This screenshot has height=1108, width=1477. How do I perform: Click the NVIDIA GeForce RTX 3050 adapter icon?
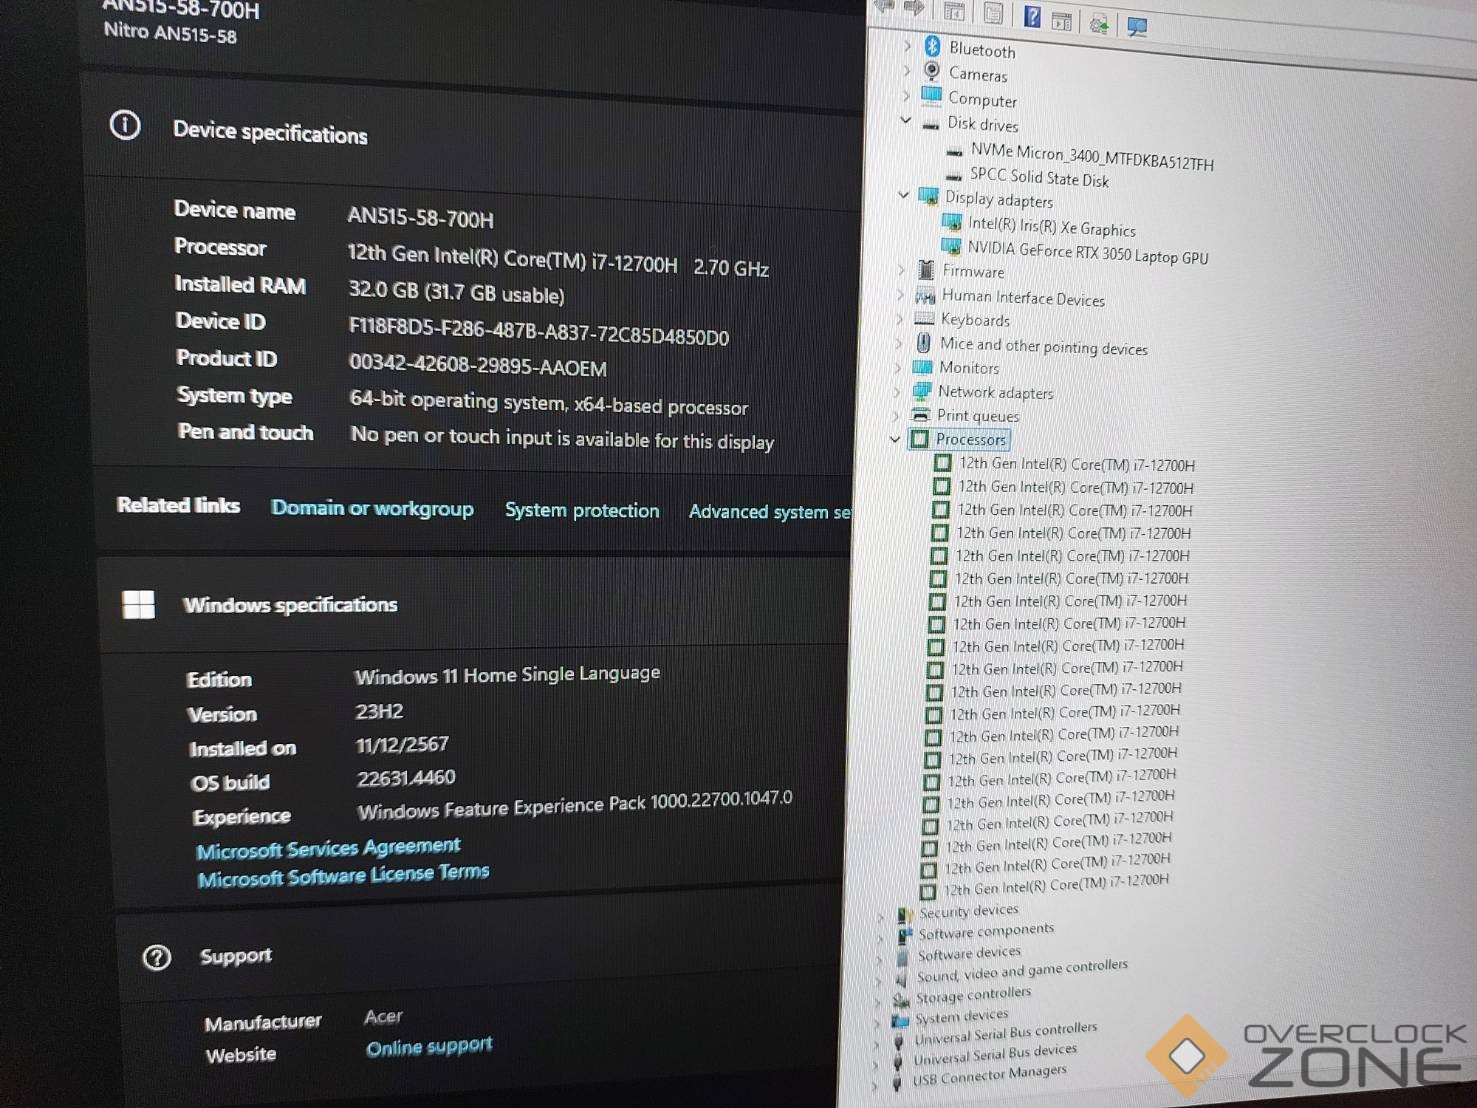pos(951,246)
